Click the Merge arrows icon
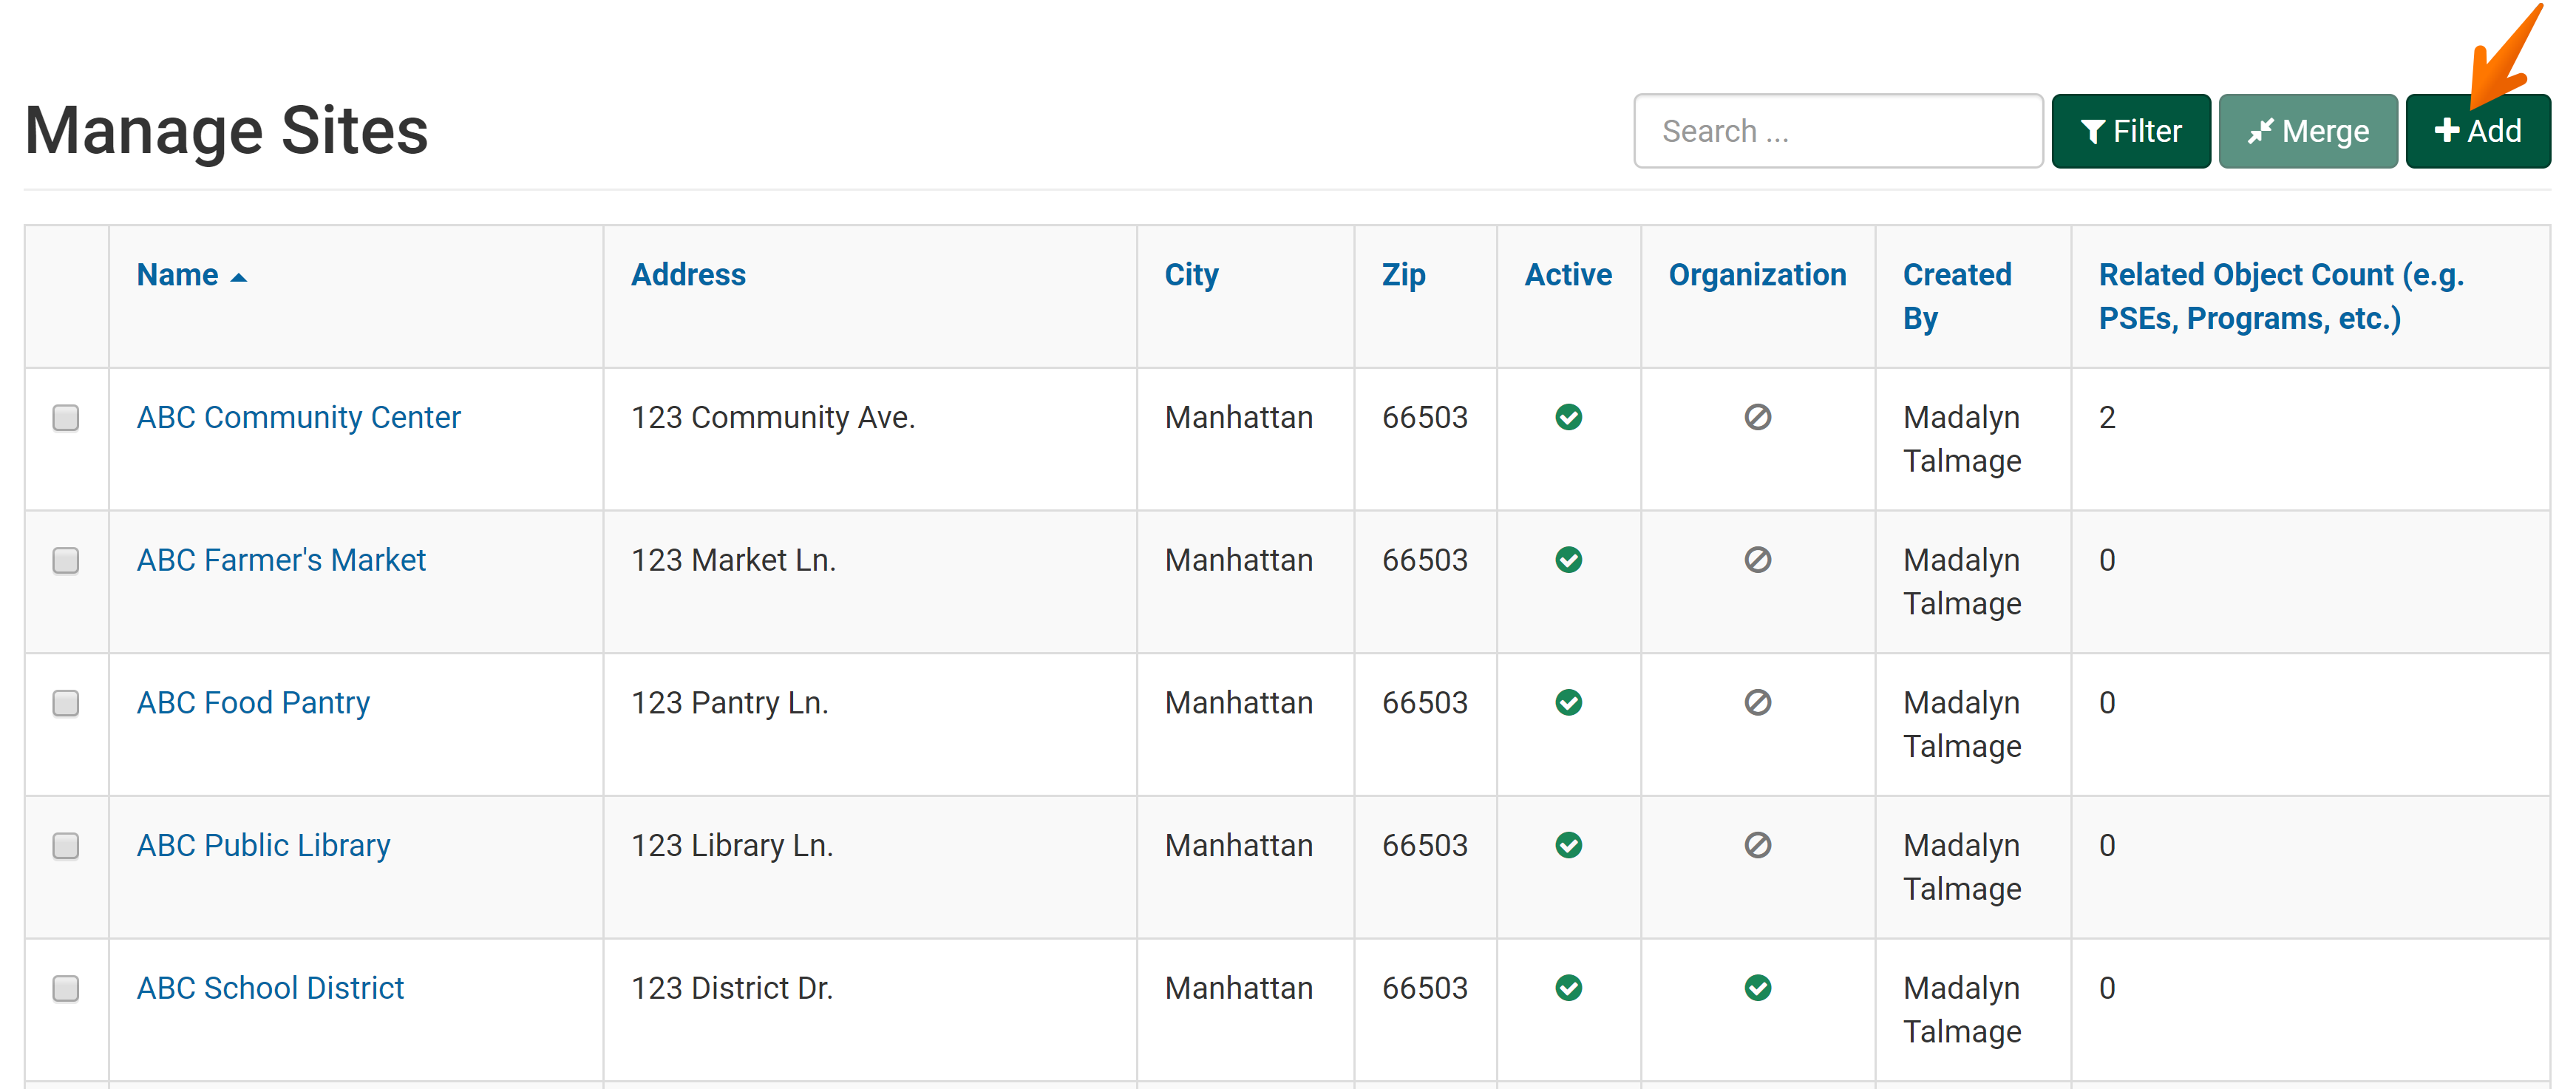This screenshot has height=1089, width=2576. [x=2262, y=130]
